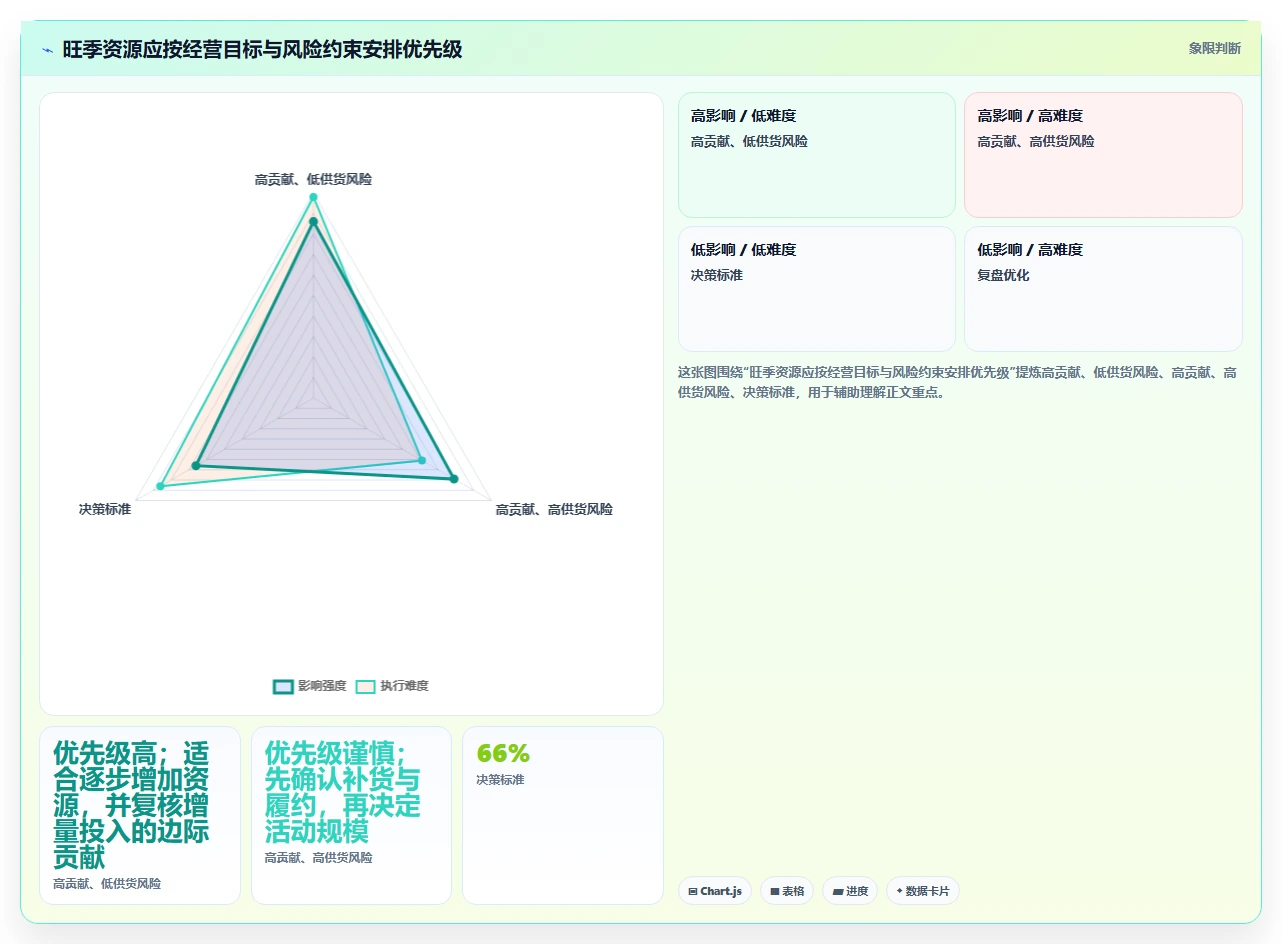Click the top radar axis label 高贡献、低供货风险
1282x944 pixels.
pos(313,179)
